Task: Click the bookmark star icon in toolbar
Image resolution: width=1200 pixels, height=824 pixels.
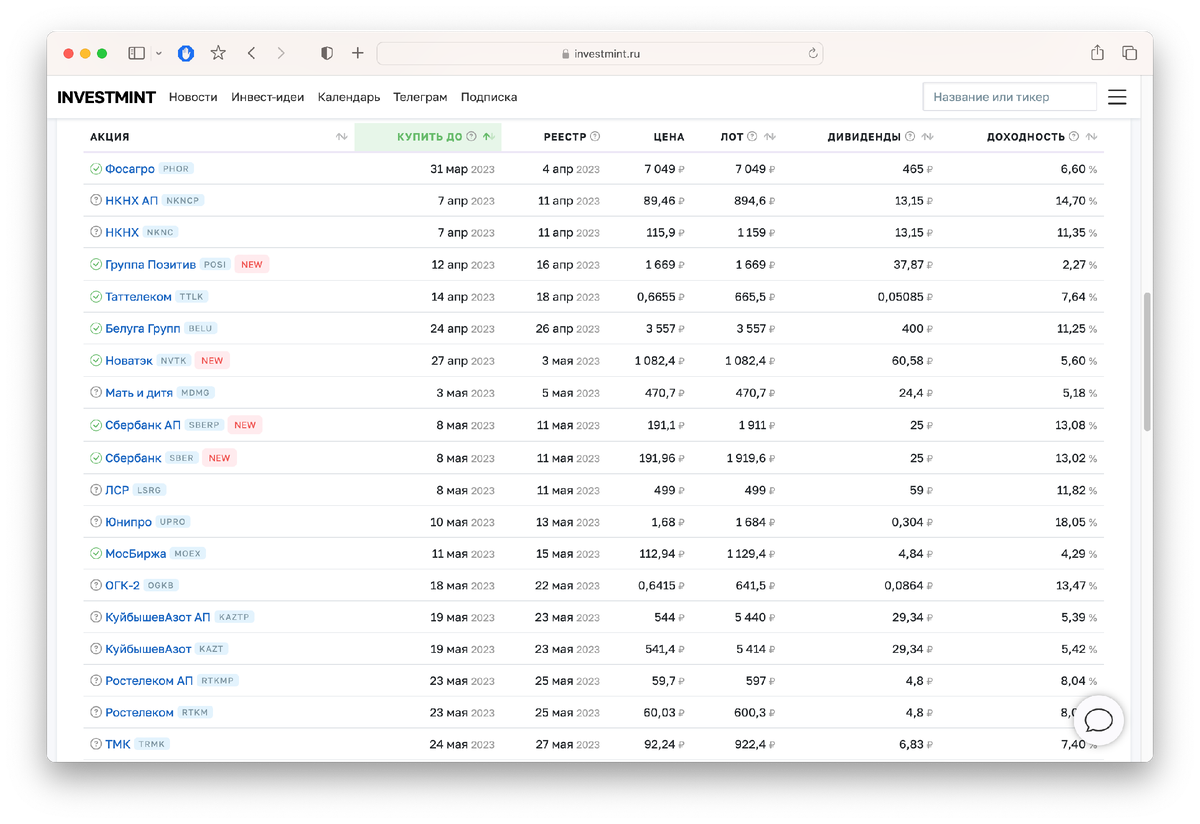Action: pyautogui.click(x=218, y=53)
